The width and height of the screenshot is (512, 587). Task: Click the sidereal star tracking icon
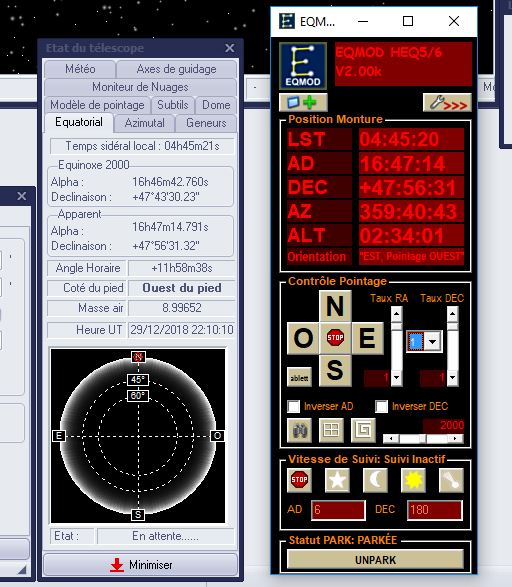pyautogui.click(x=337, y=480)
